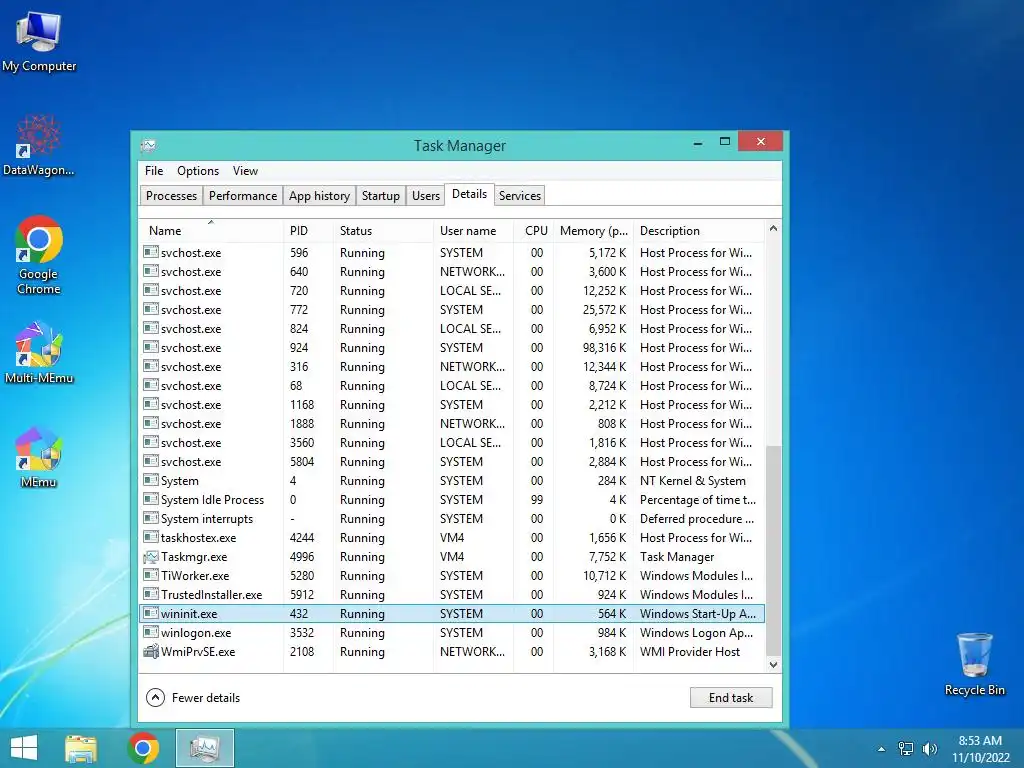1024x768 pixels.
Task: Click the icon next to winlogon.exe
Action: (x=151, y=633)
